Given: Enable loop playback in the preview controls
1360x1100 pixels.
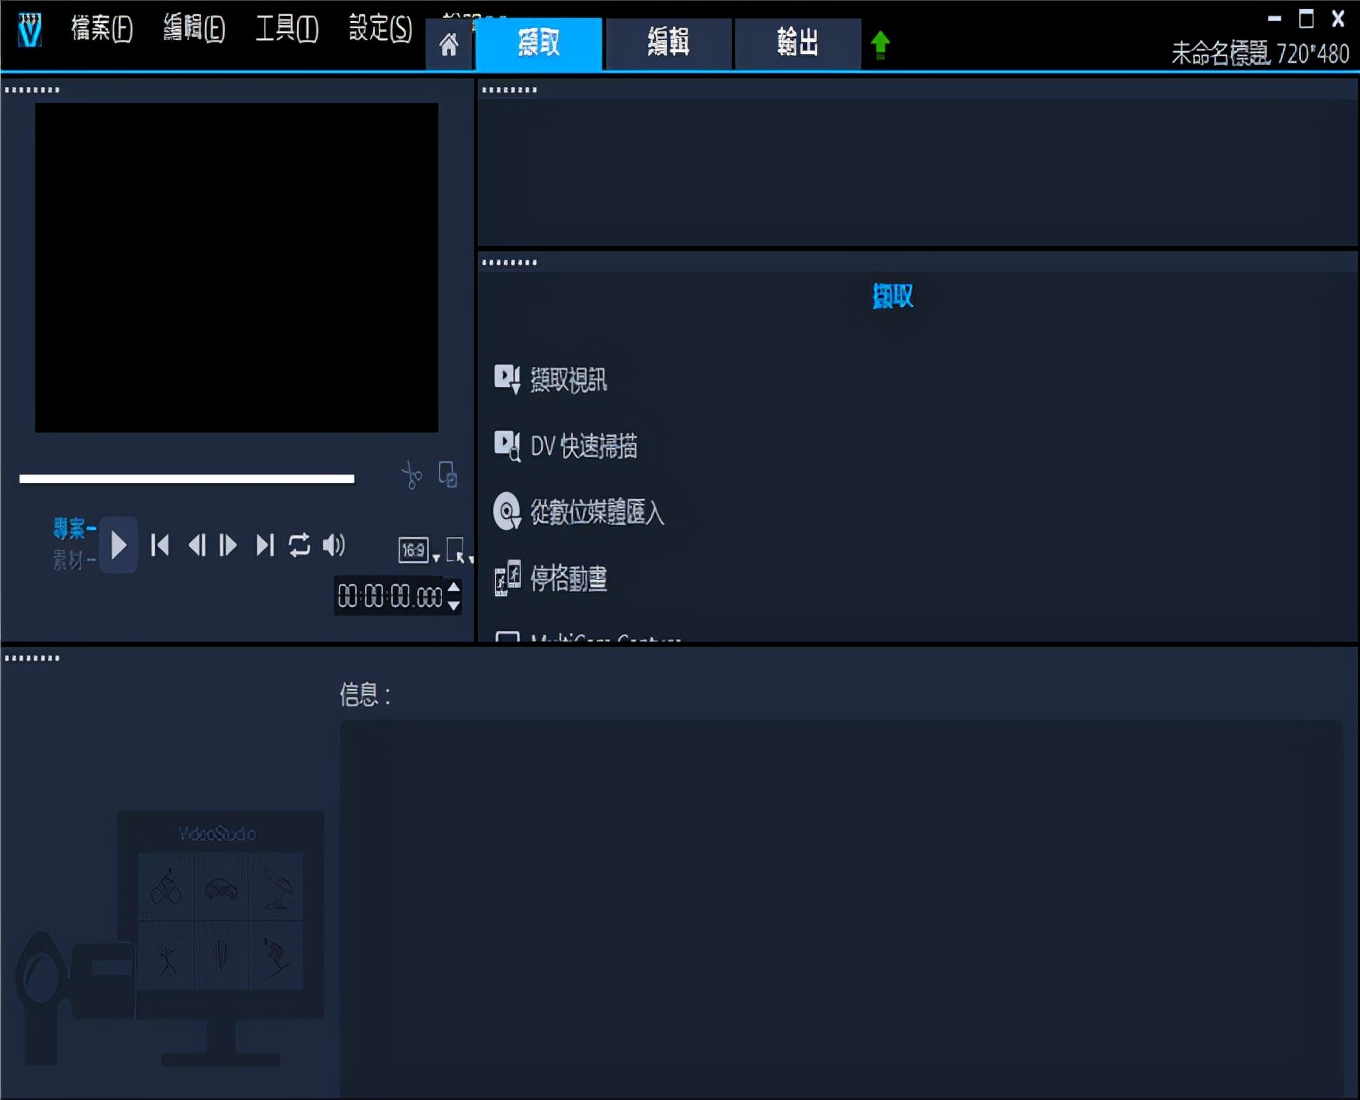Looking at the screenshot, I should pos(299,545).
